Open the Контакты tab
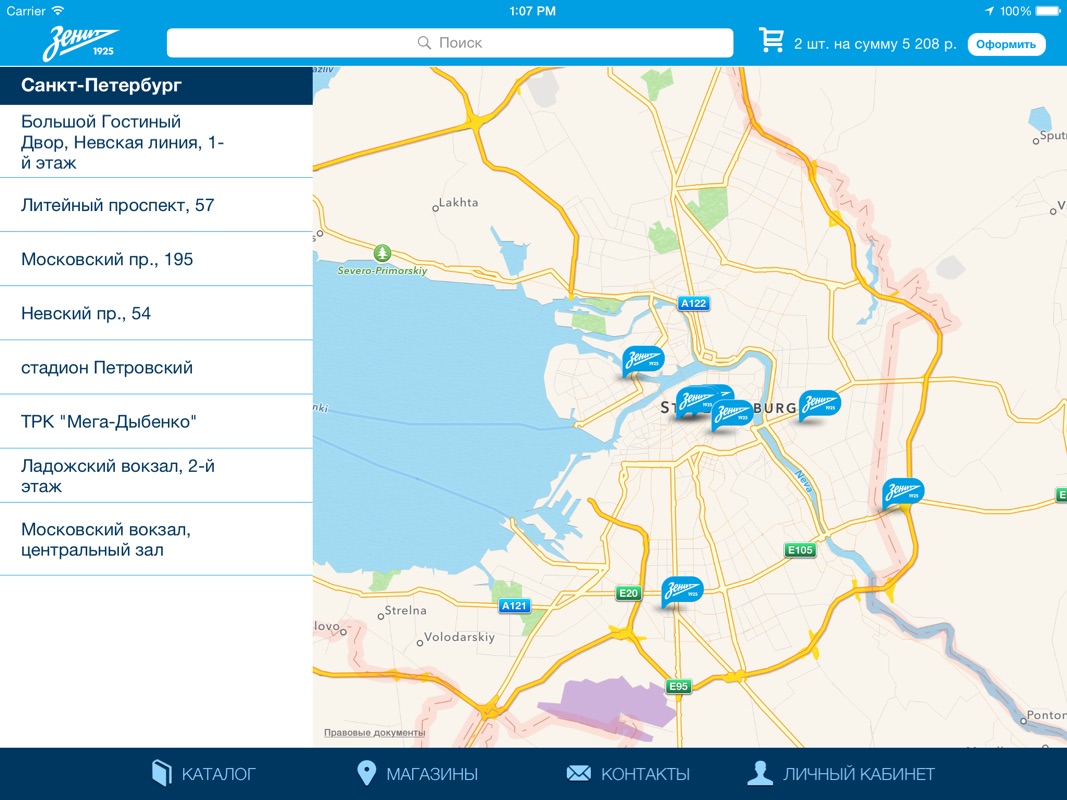 [x=628, y=773]
